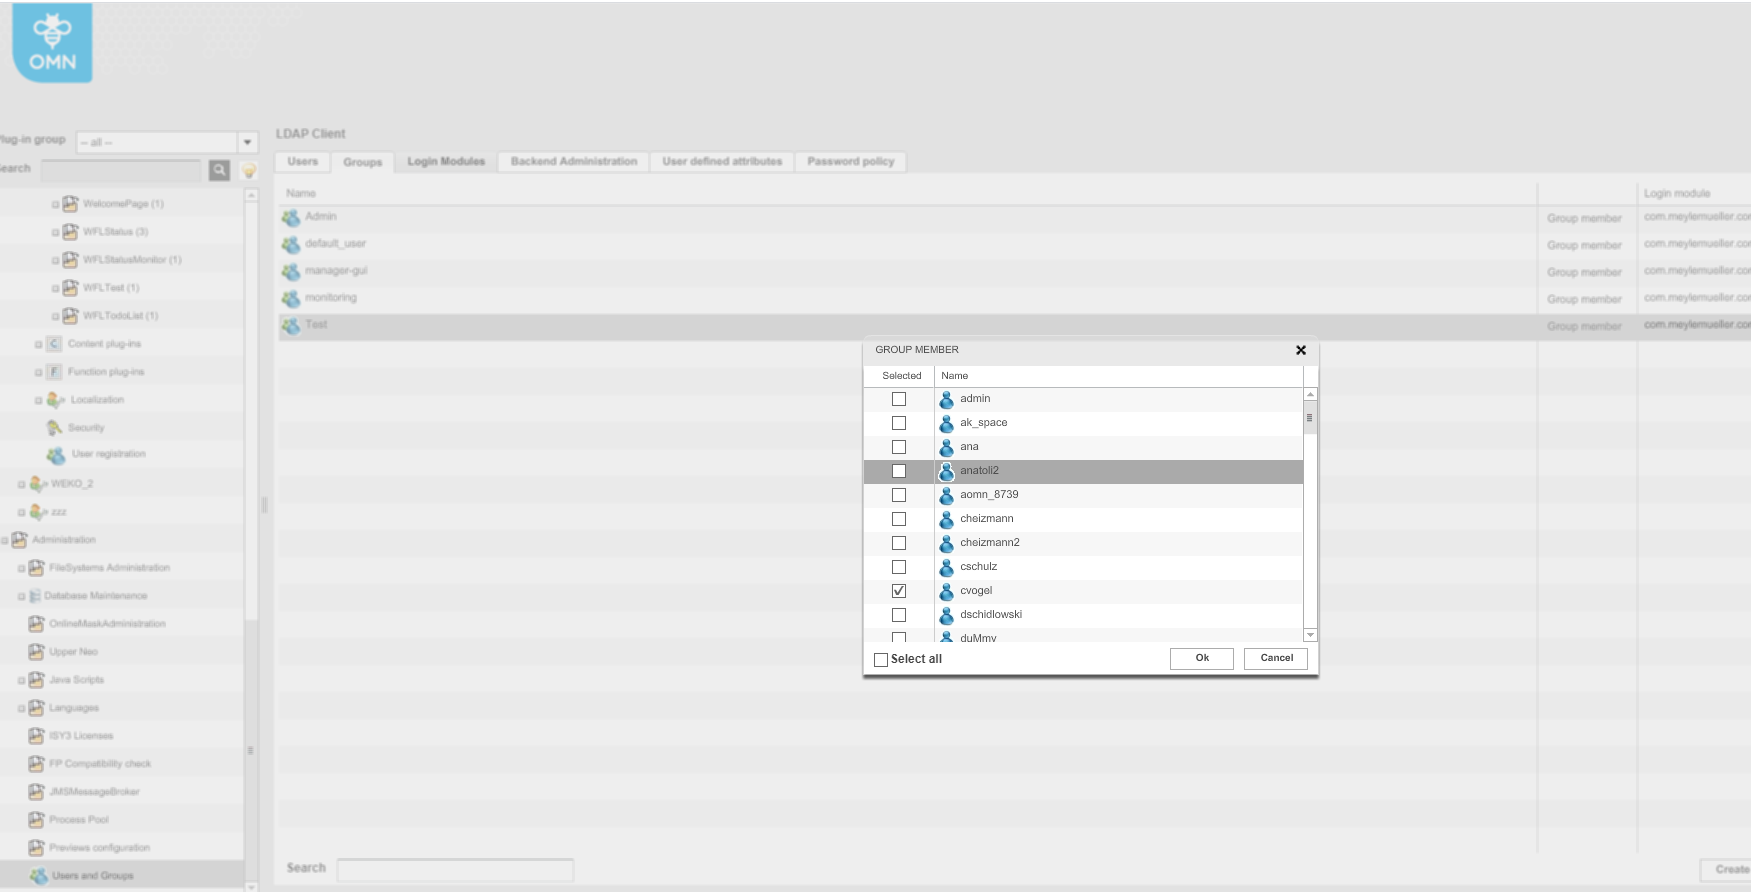Click the Upper Neo icon

(36, 652)
